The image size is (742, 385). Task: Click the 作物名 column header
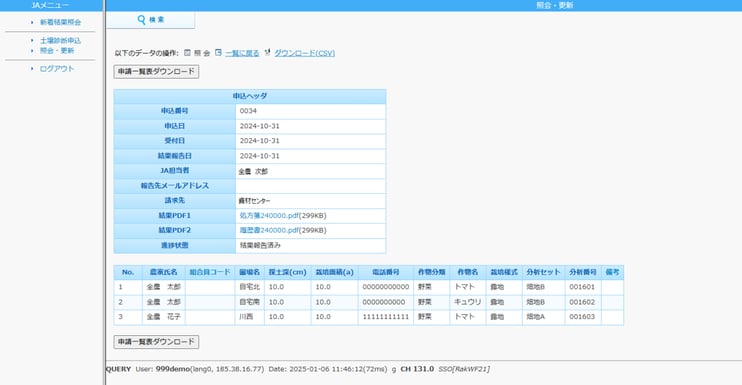(x=468, y=272)
